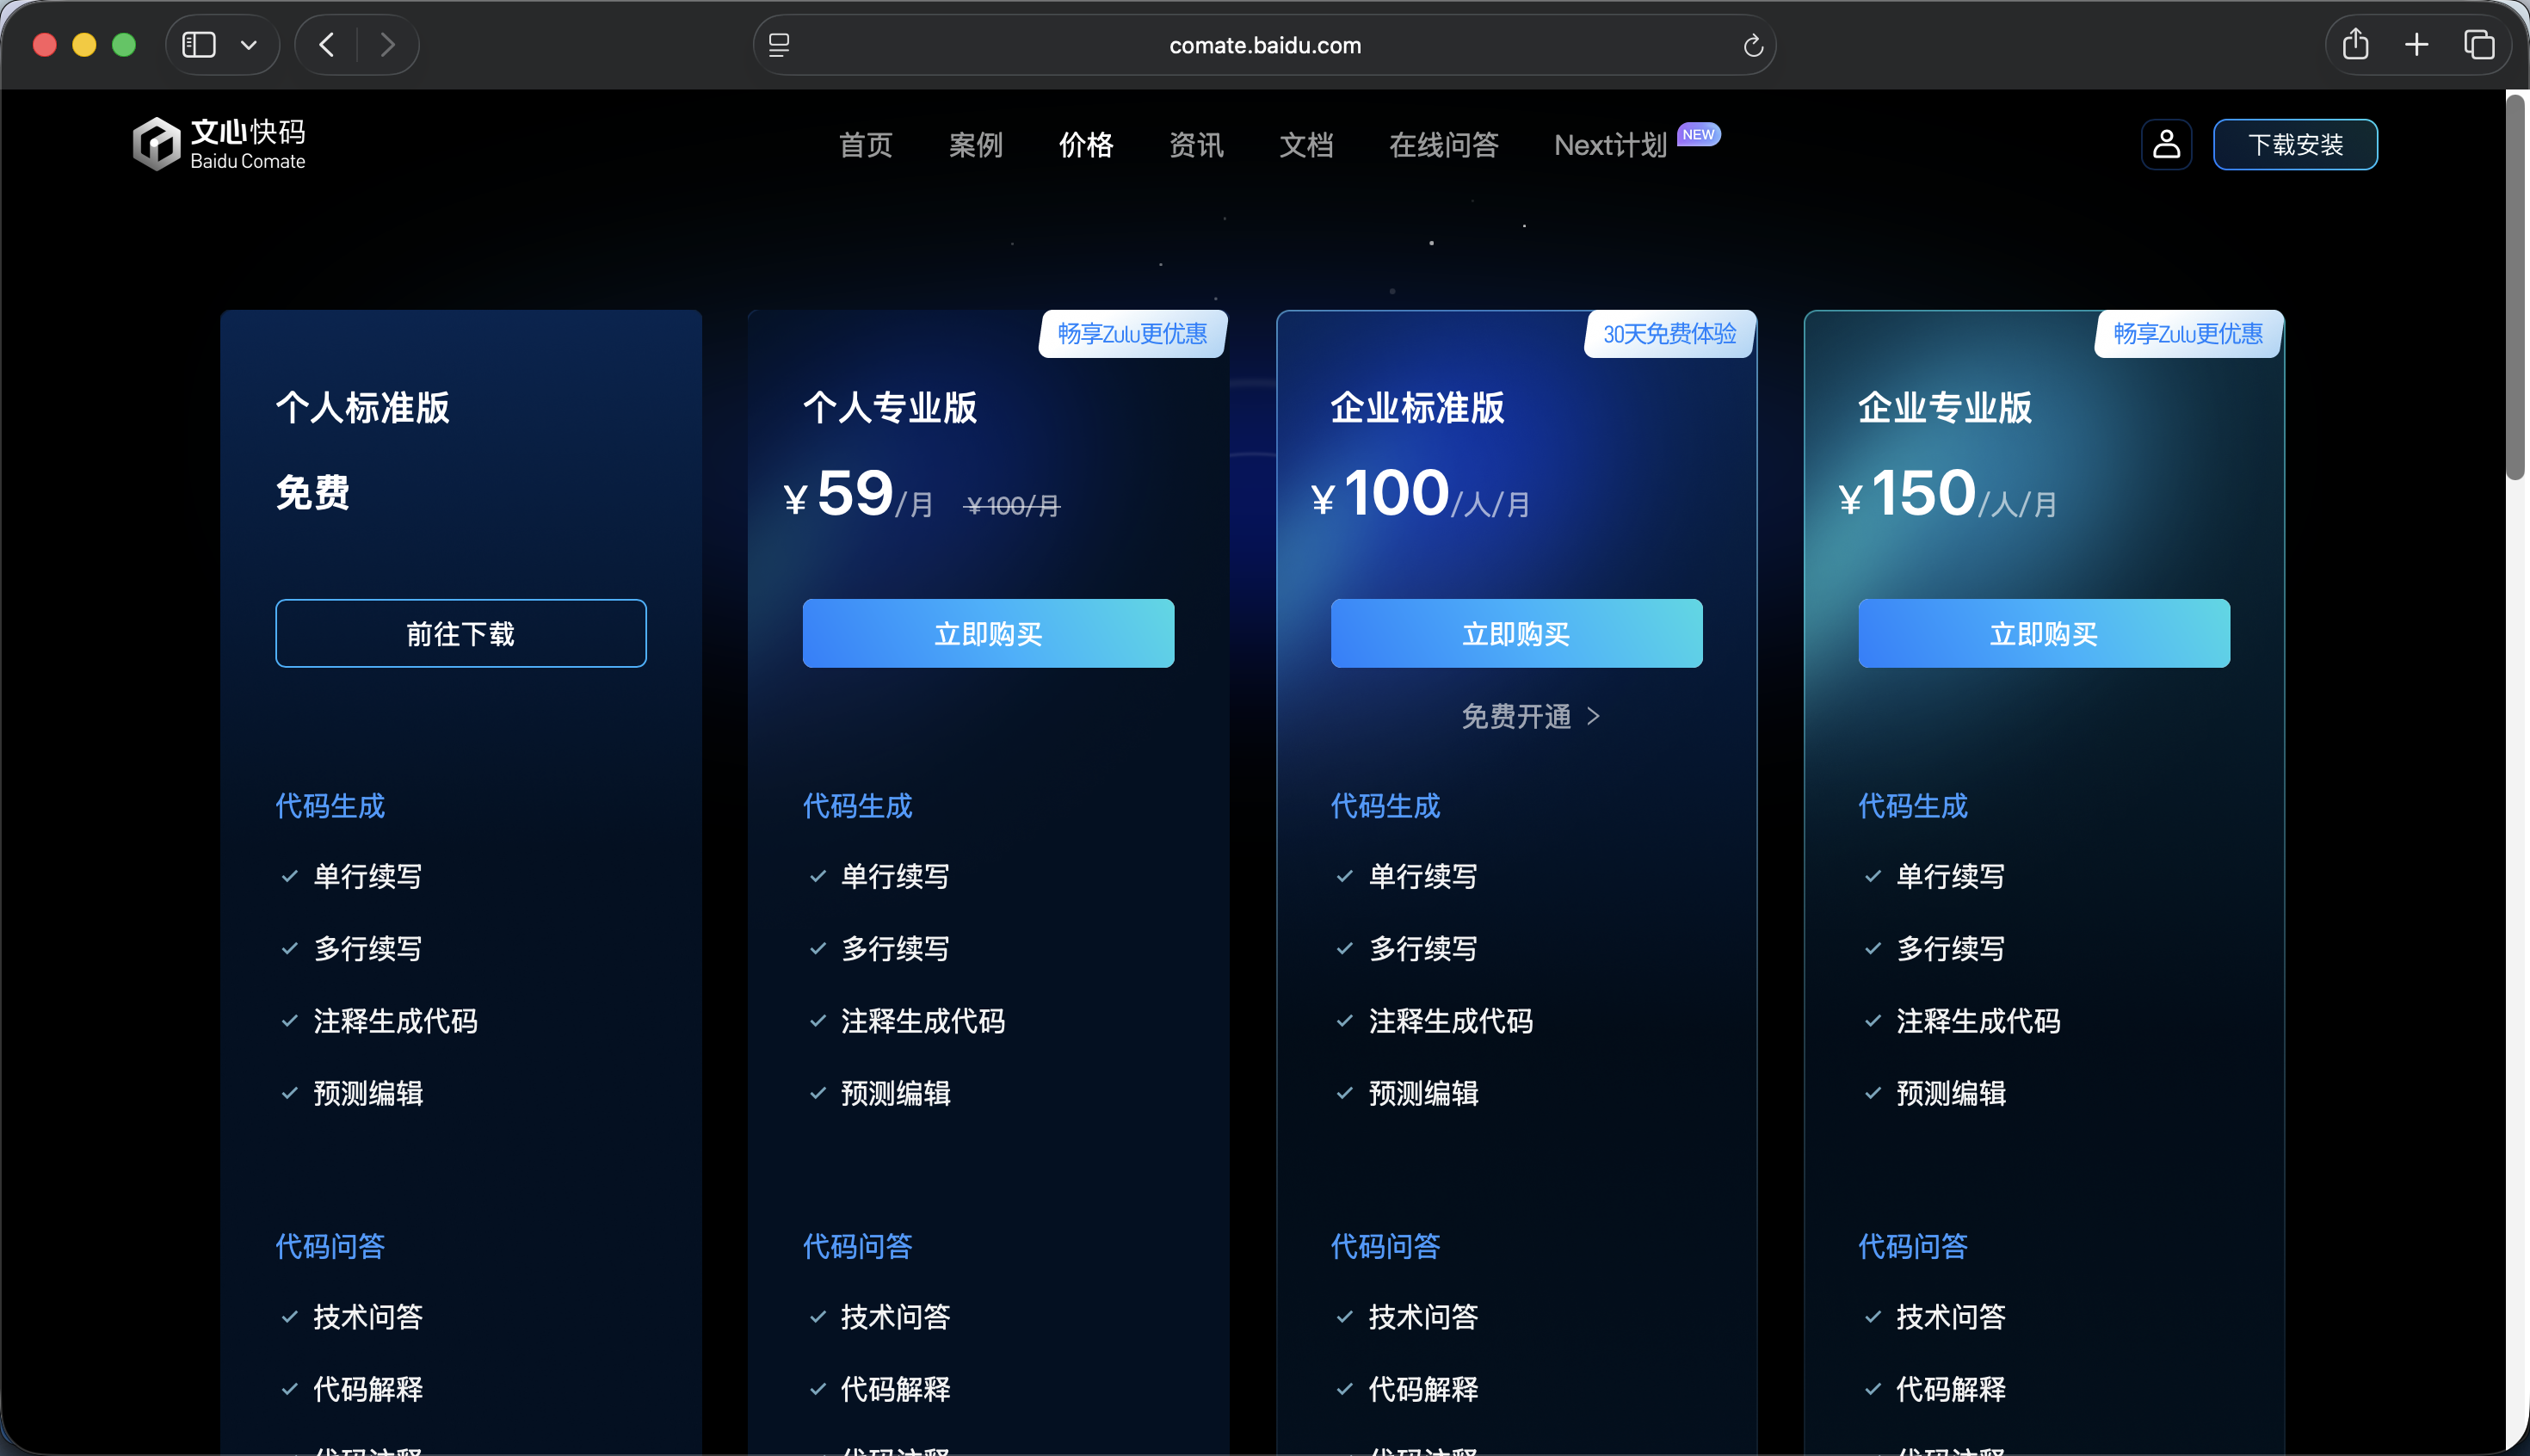Screen dimensions: 2530x1456
Task: Reload the page with refresh icon
Action: (1752, 46)
